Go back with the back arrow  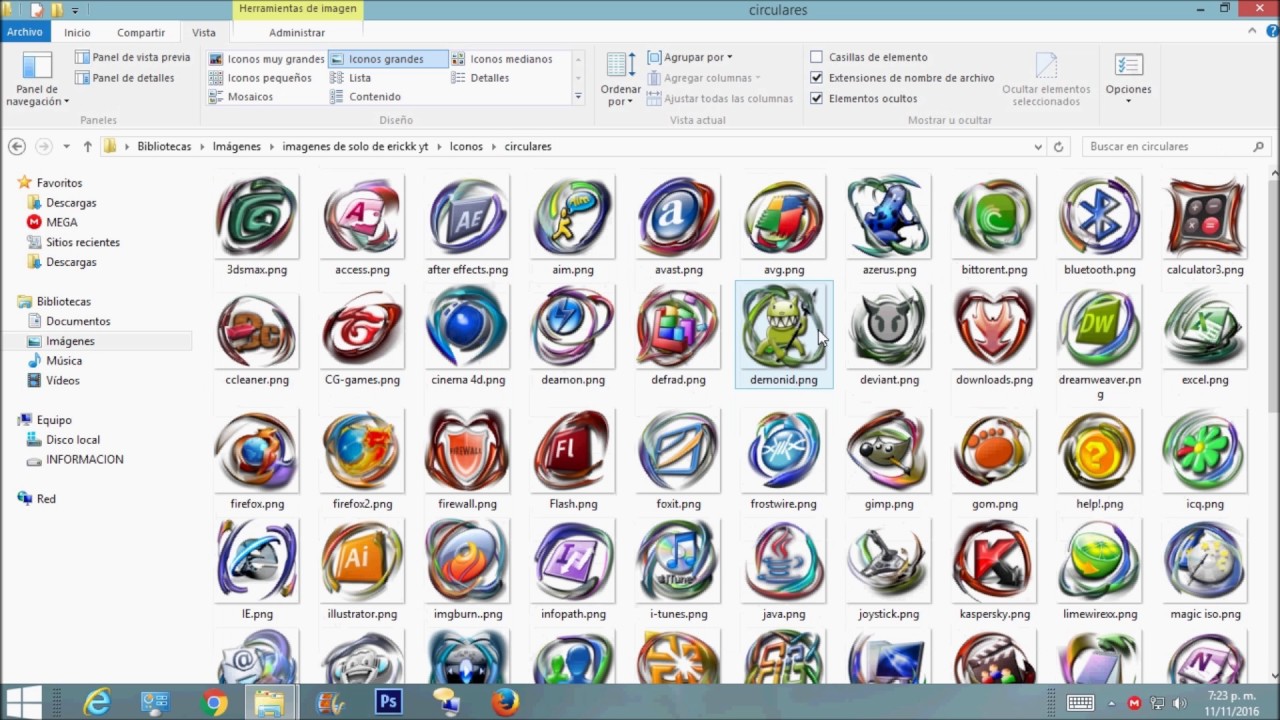point(17,146)
